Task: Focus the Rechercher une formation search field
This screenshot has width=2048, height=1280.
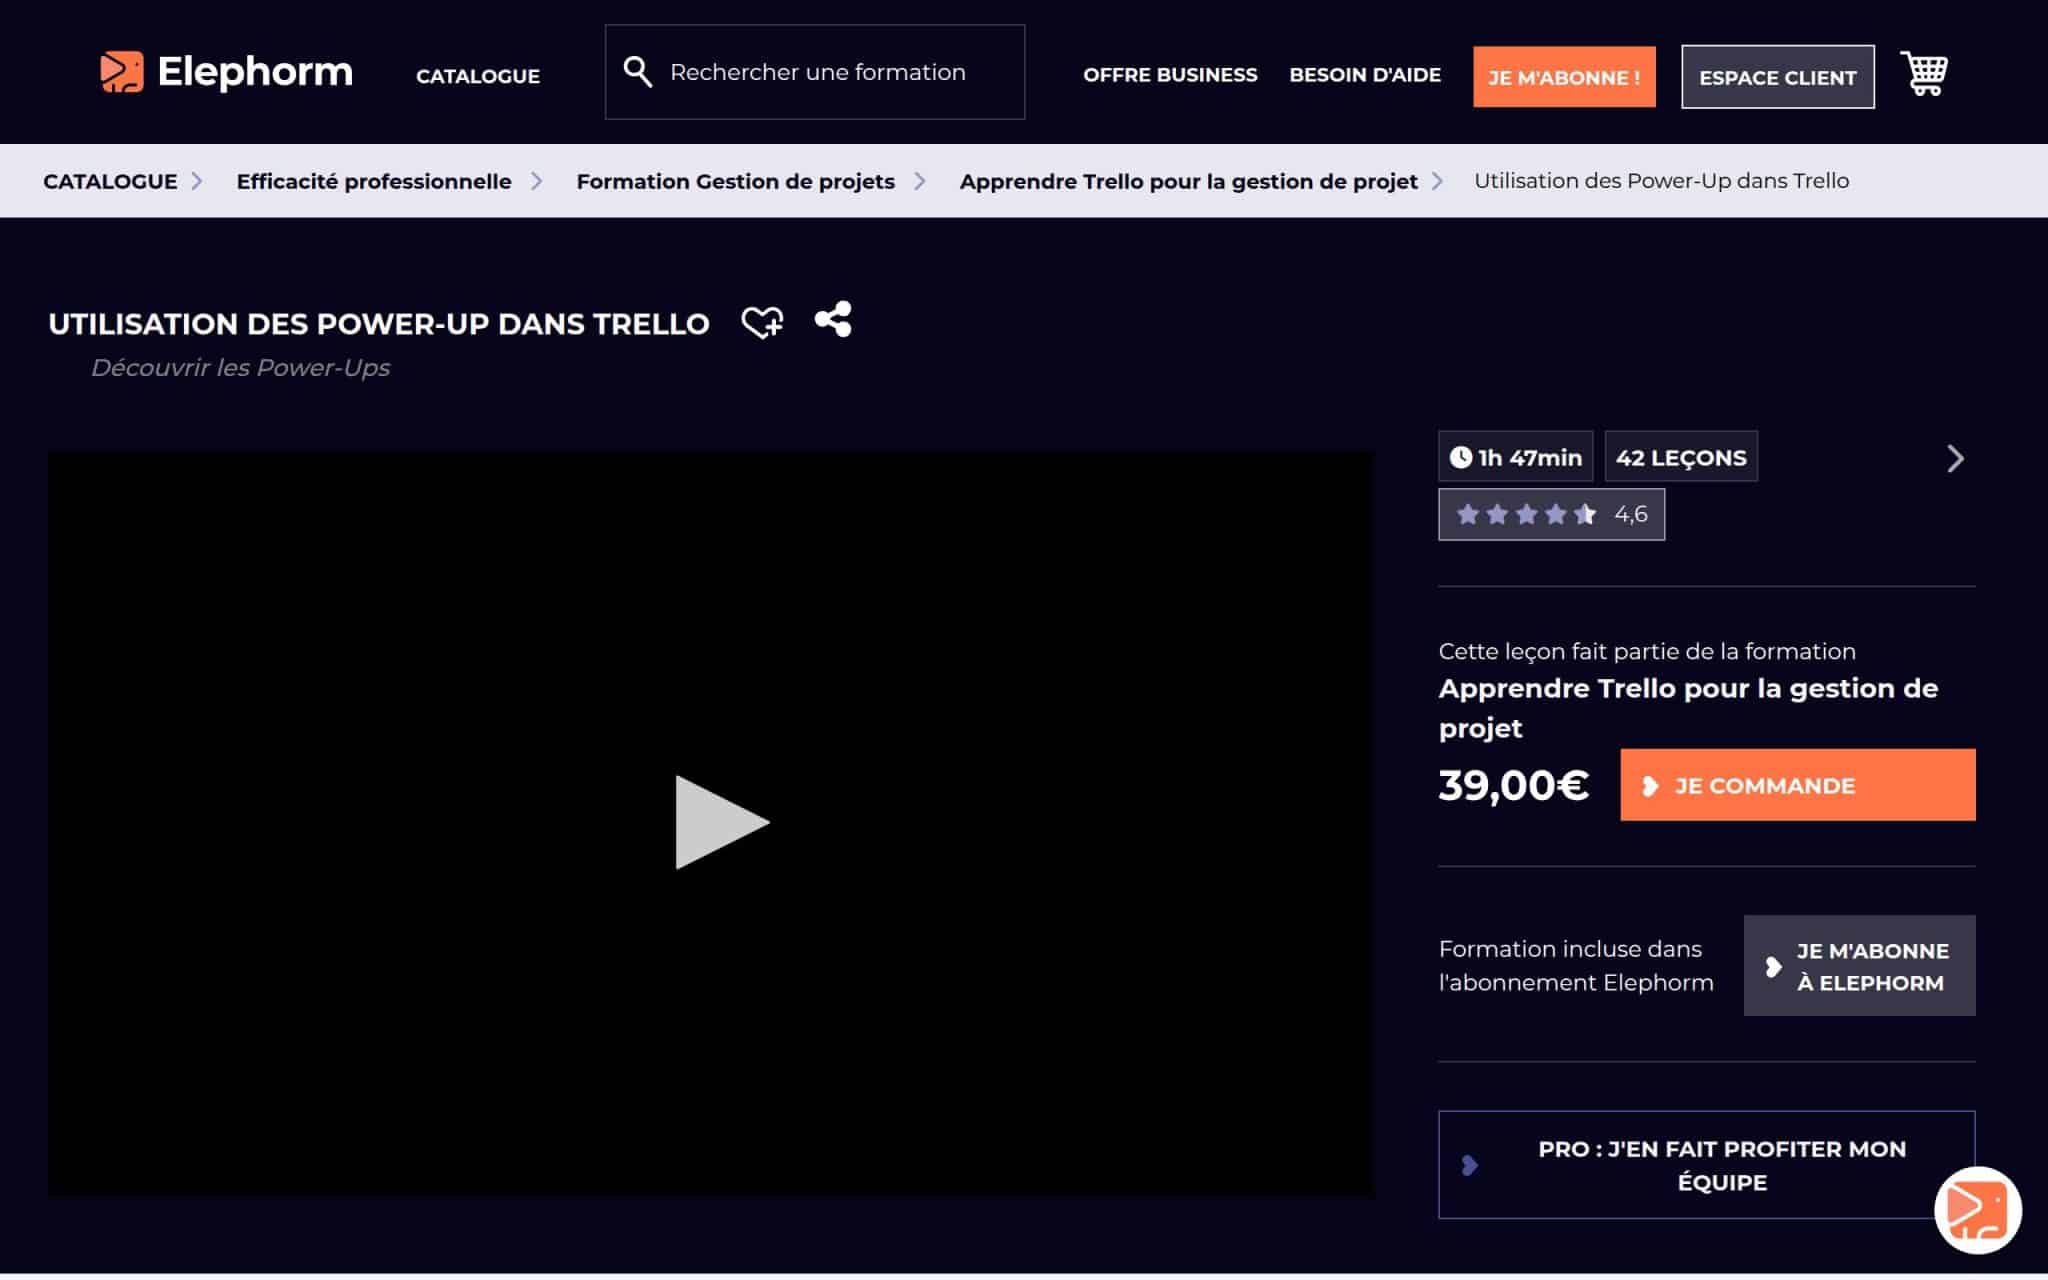Action: click(x=815, y=72)
